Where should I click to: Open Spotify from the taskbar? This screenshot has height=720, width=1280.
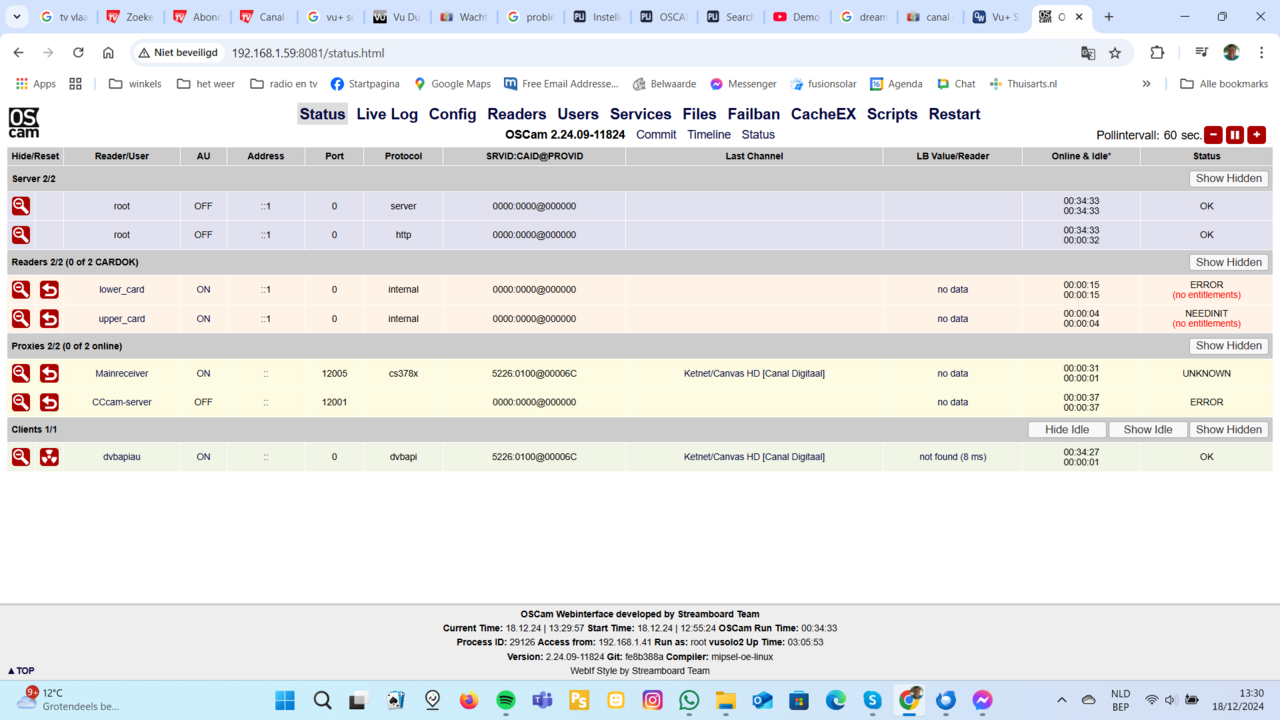click(506, 700)
